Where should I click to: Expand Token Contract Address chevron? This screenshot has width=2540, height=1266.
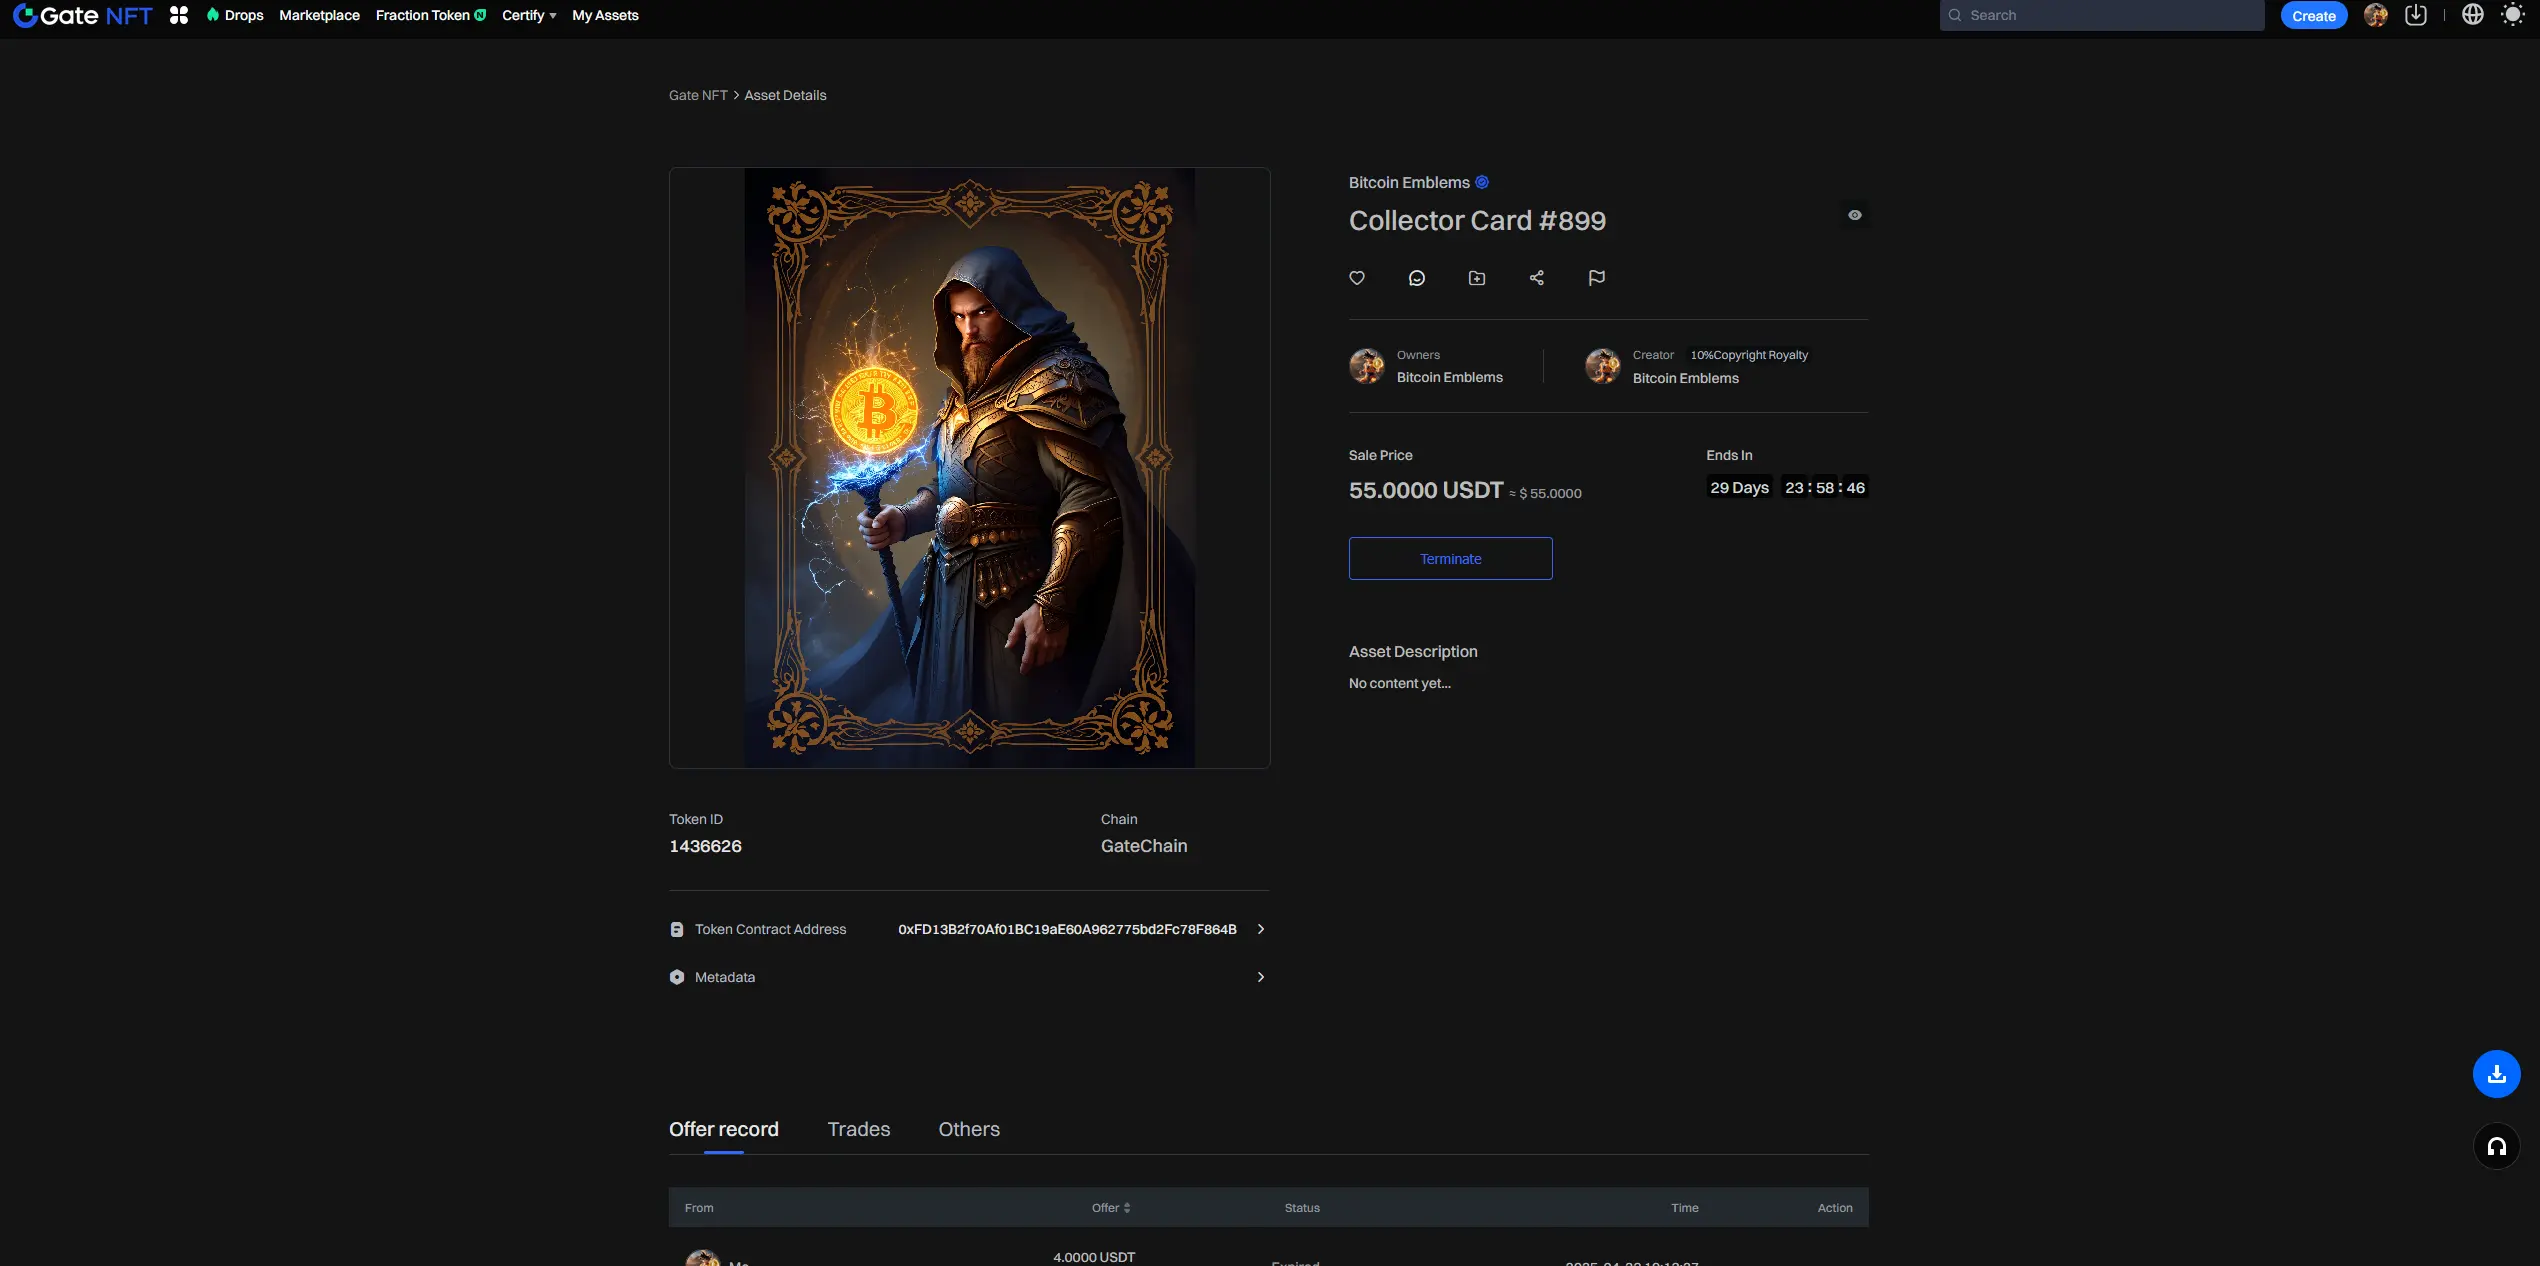(x=1261, y=929)
